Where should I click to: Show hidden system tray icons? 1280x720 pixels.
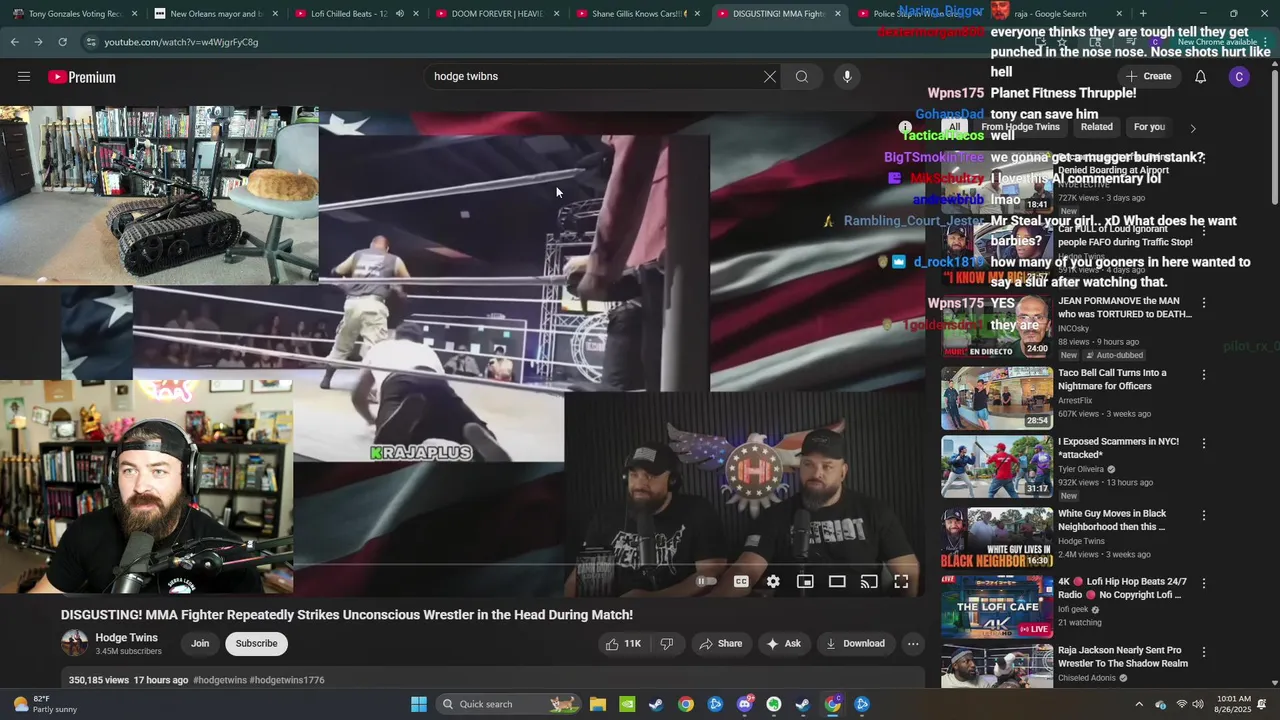(x=1138, y=704)
